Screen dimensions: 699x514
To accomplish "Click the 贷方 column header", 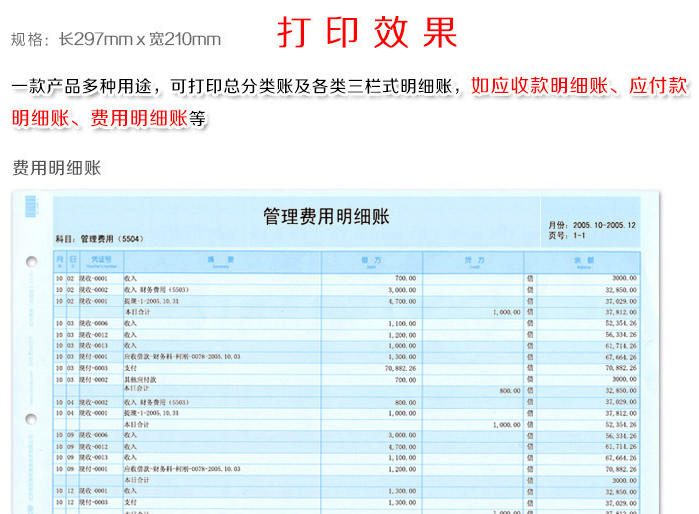I will pos(473,261).
